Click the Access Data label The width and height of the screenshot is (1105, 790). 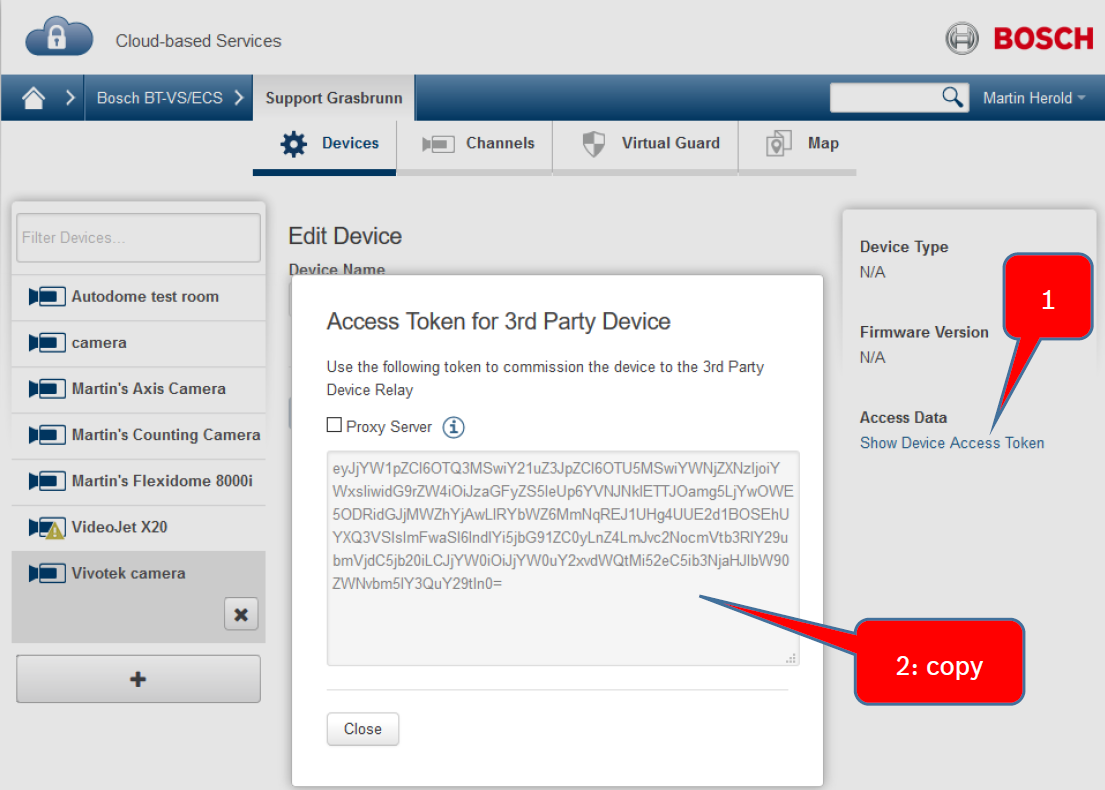point(903,418)
